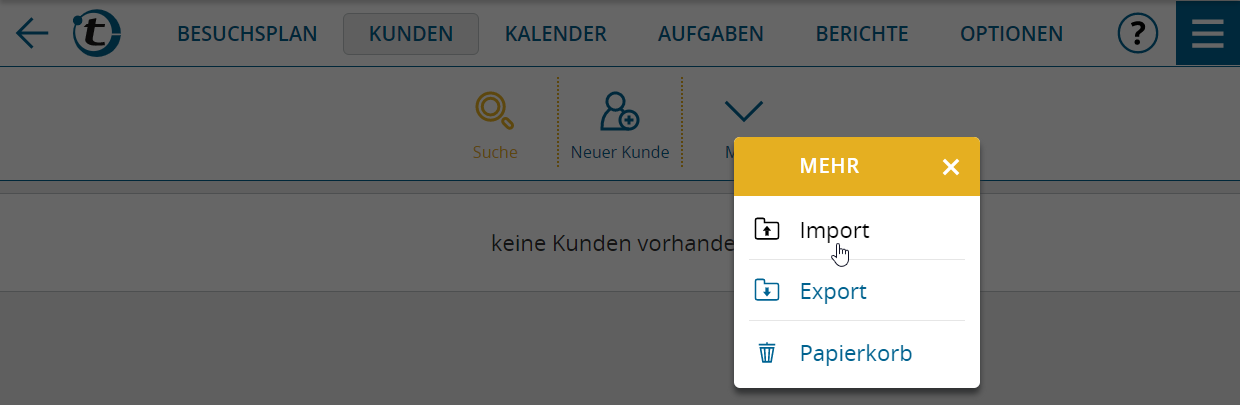Show the Berichte tab
The image size is (1240, 405).
point(862,34)
